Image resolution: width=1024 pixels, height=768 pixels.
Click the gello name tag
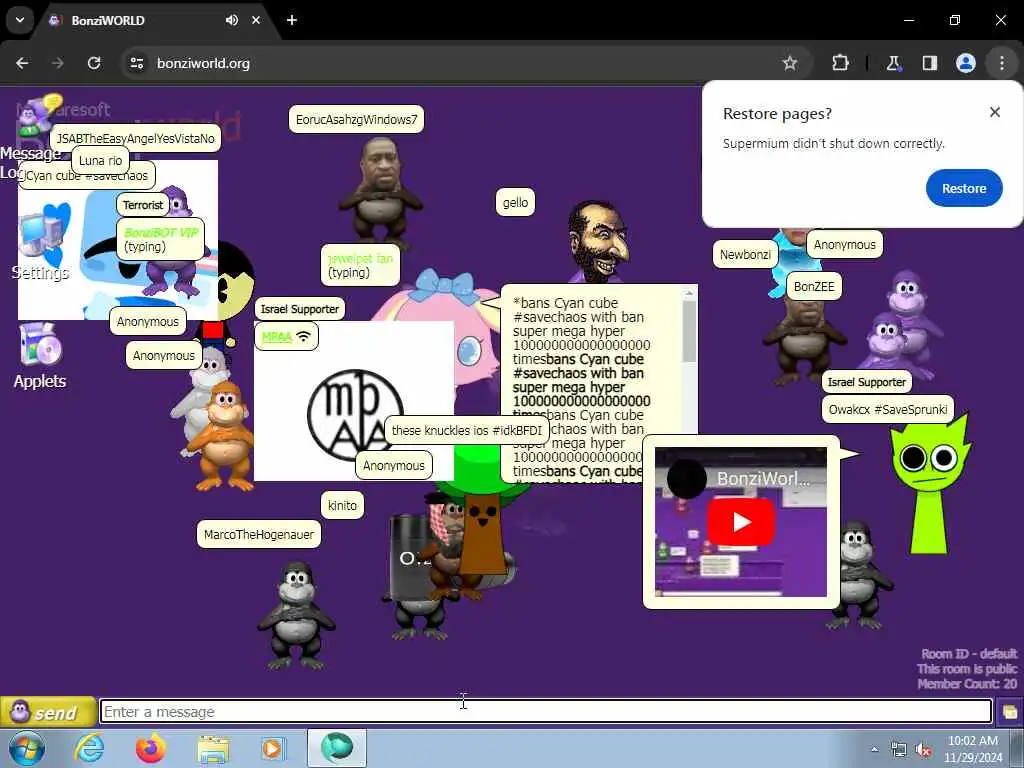point(515,202)
